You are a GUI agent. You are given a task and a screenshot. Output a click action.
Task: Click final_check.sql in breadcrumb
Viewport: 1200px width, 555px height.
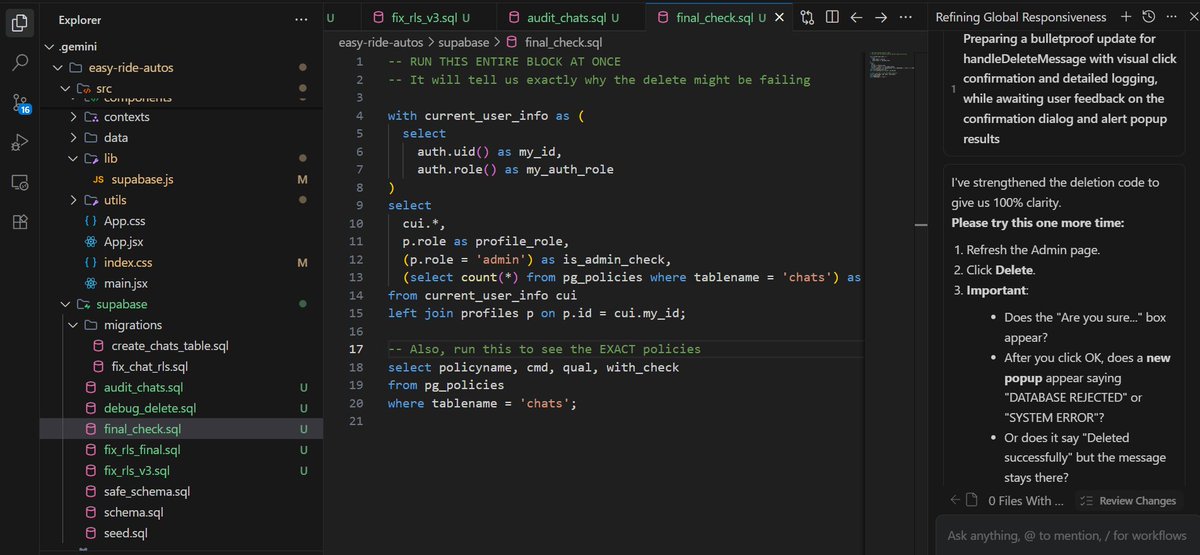563,43
